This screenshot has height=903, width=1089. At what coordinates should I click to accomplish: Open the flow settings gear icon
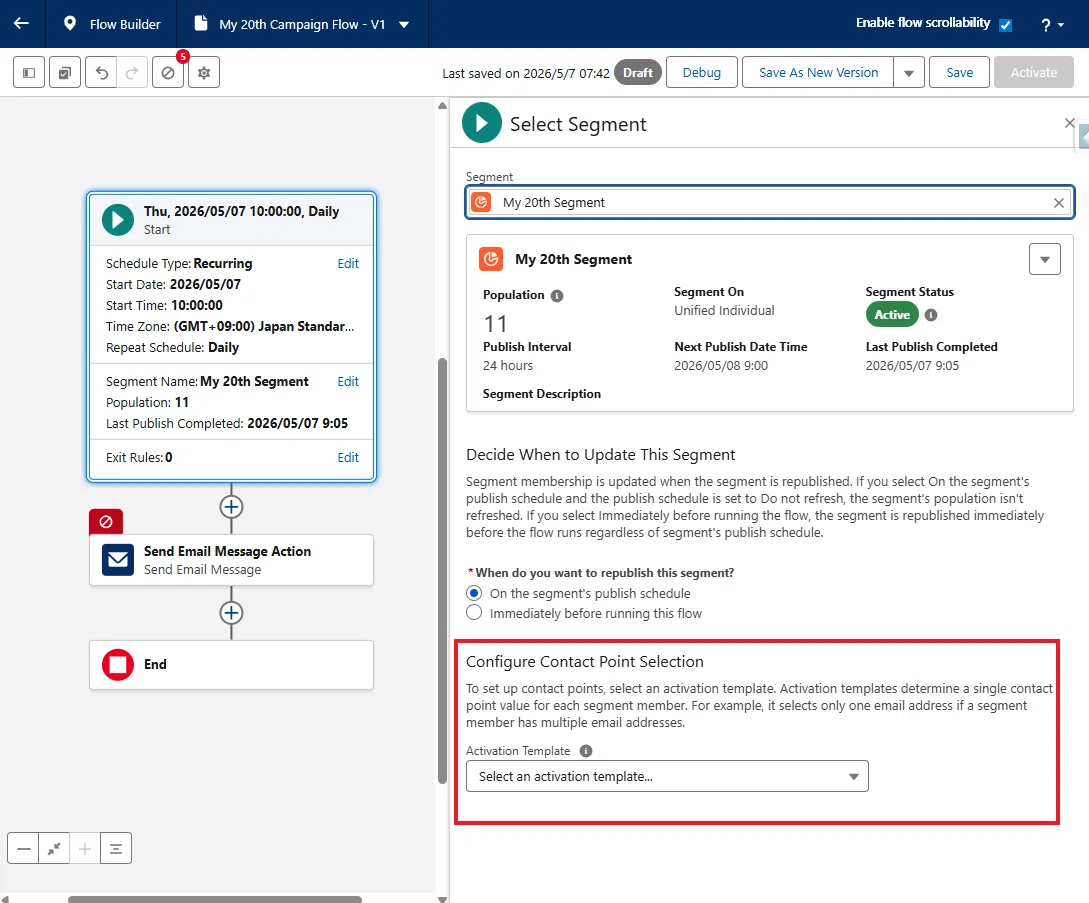pyautogui.click(x=204, y=72)
